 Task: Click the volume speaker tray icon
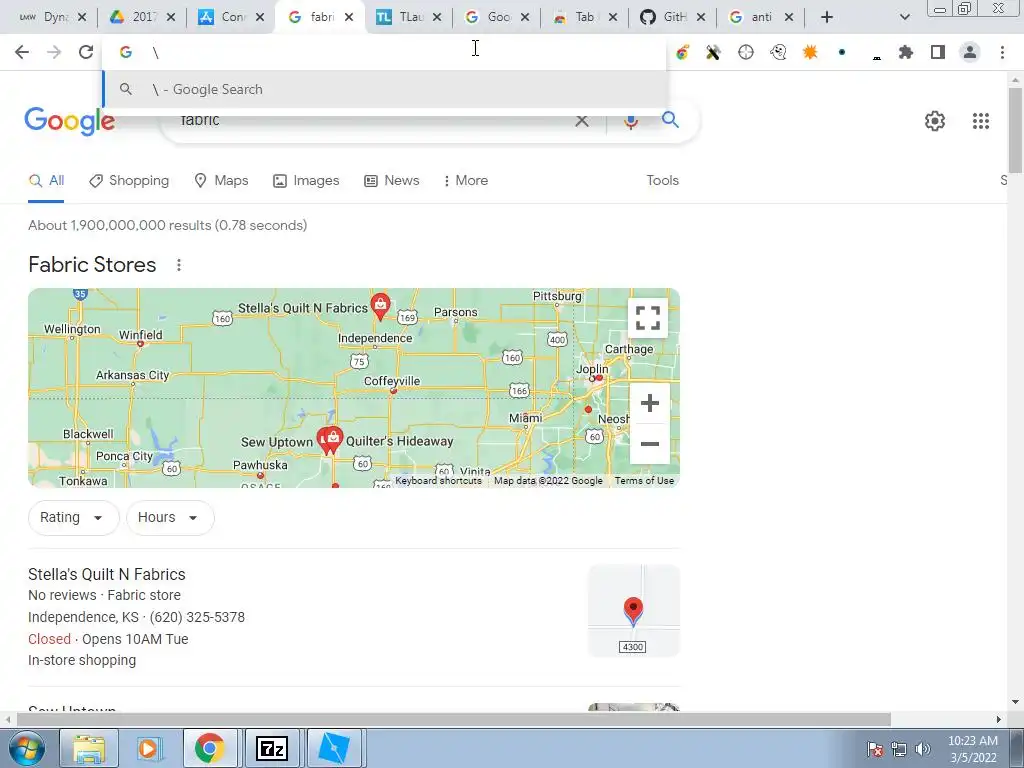[x=923, y=749]
